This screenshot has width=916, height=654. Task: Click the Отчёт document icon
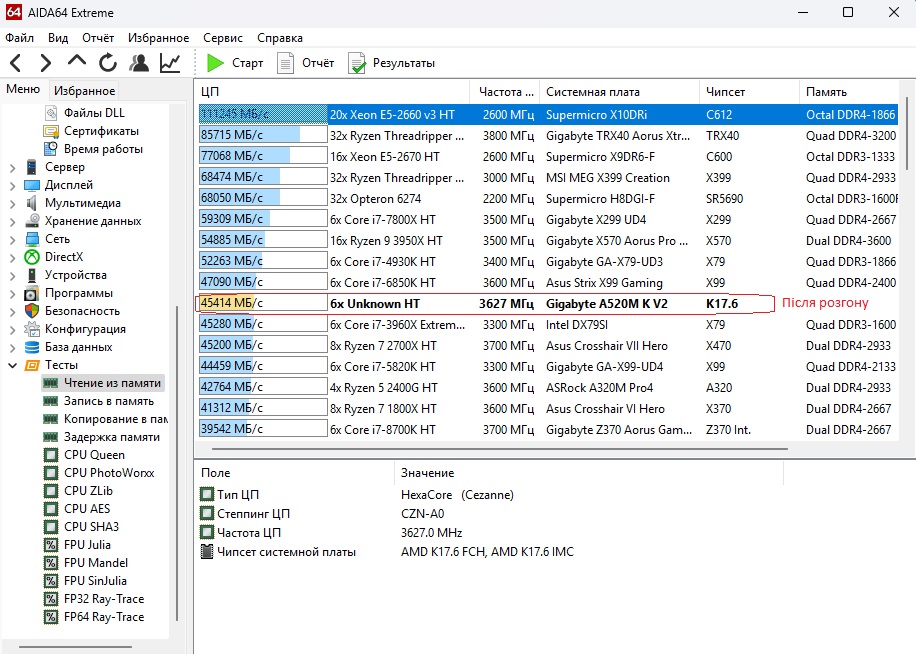(285, 62)
